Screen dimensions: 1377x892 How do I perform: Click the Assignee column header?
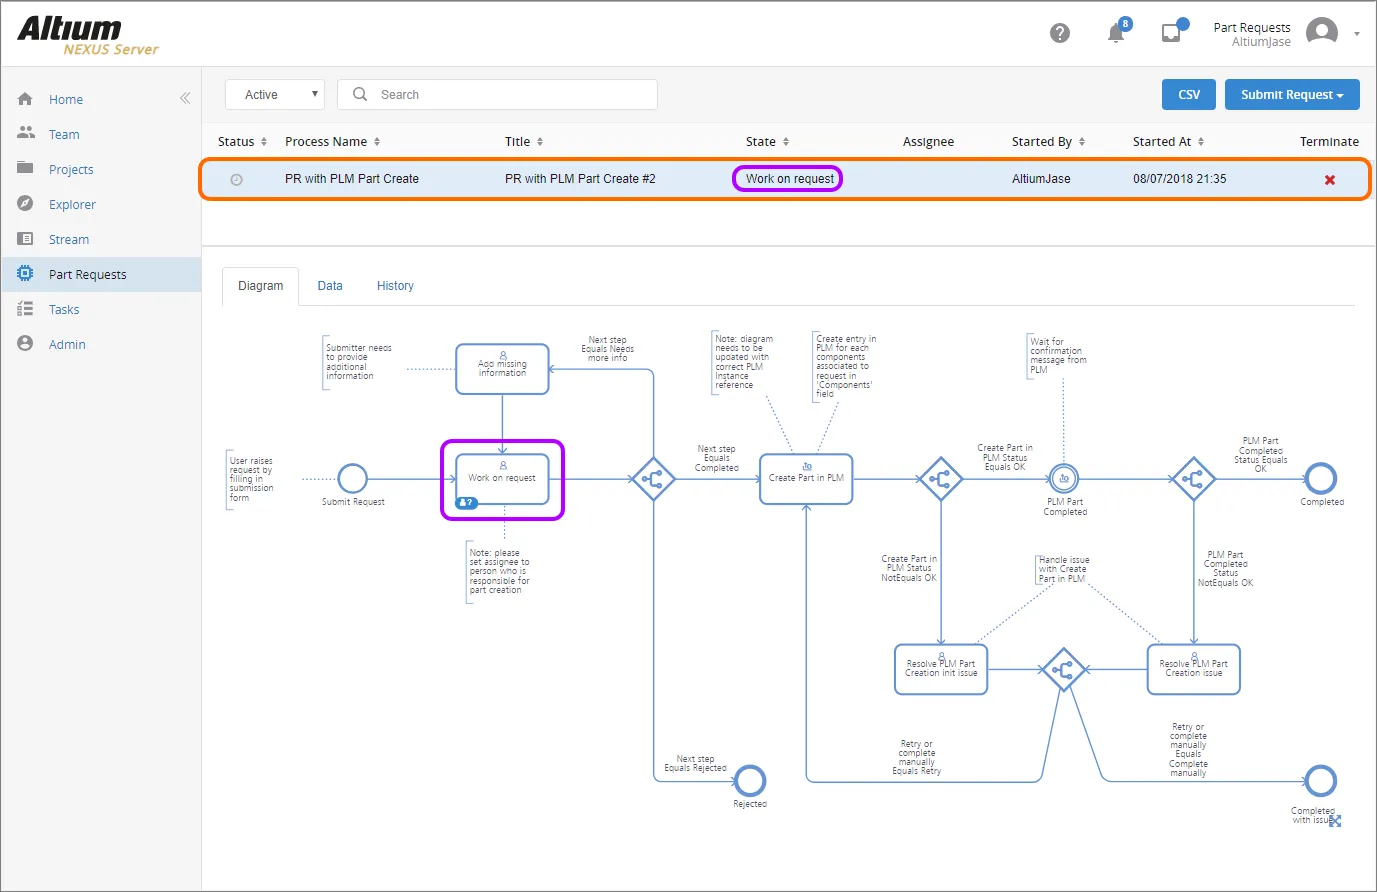(x=928, y=142)
